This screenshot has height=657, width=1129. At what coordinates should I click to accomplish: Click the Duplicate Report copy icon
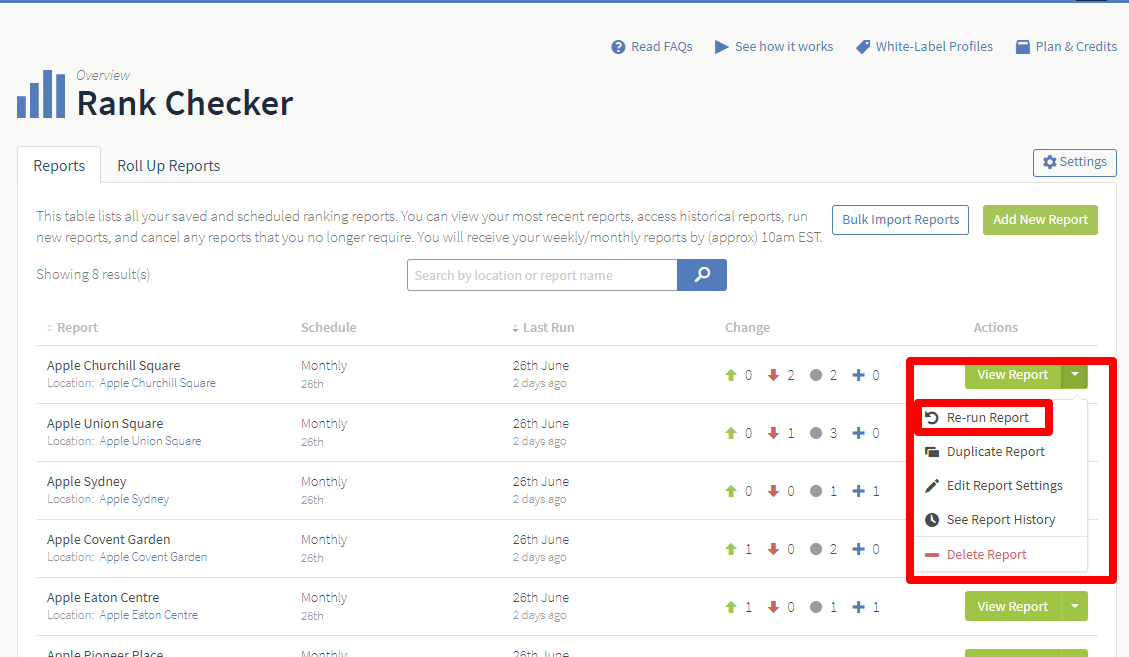pyautogui.click(x=932, y=452)
